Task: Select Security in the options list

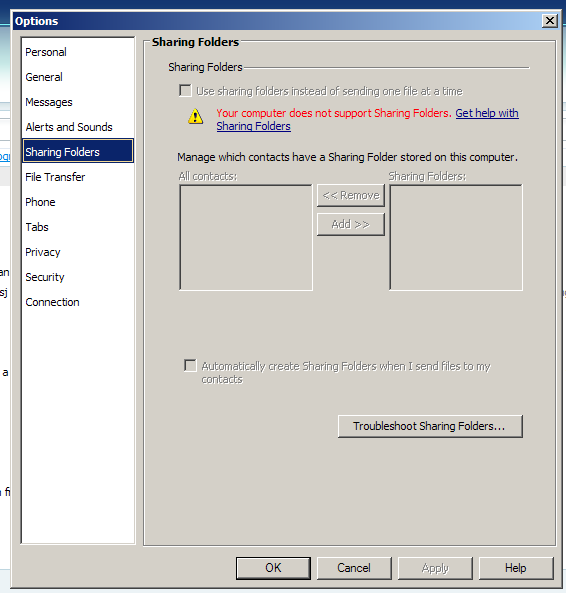Action: point(45,277)
